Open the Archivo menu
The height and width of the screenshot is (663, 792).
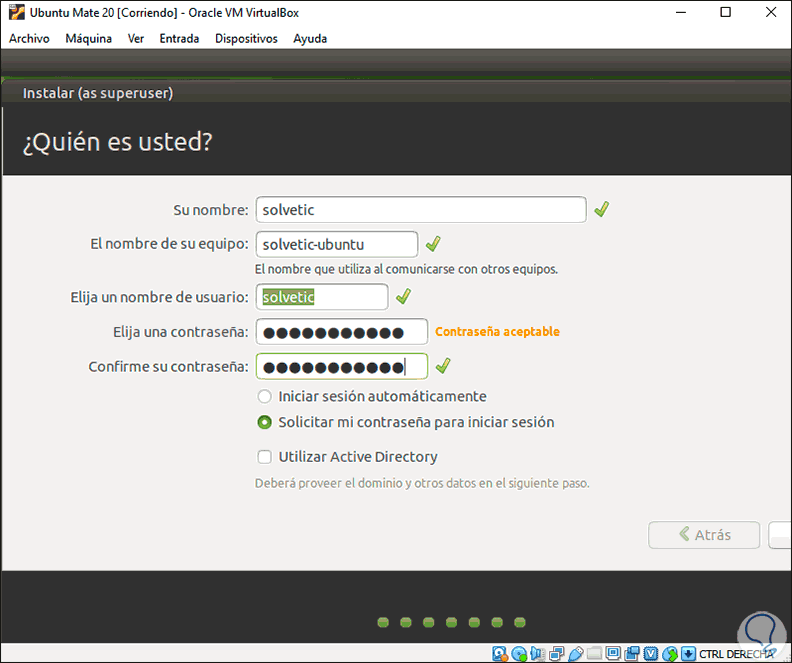[29, 38]
